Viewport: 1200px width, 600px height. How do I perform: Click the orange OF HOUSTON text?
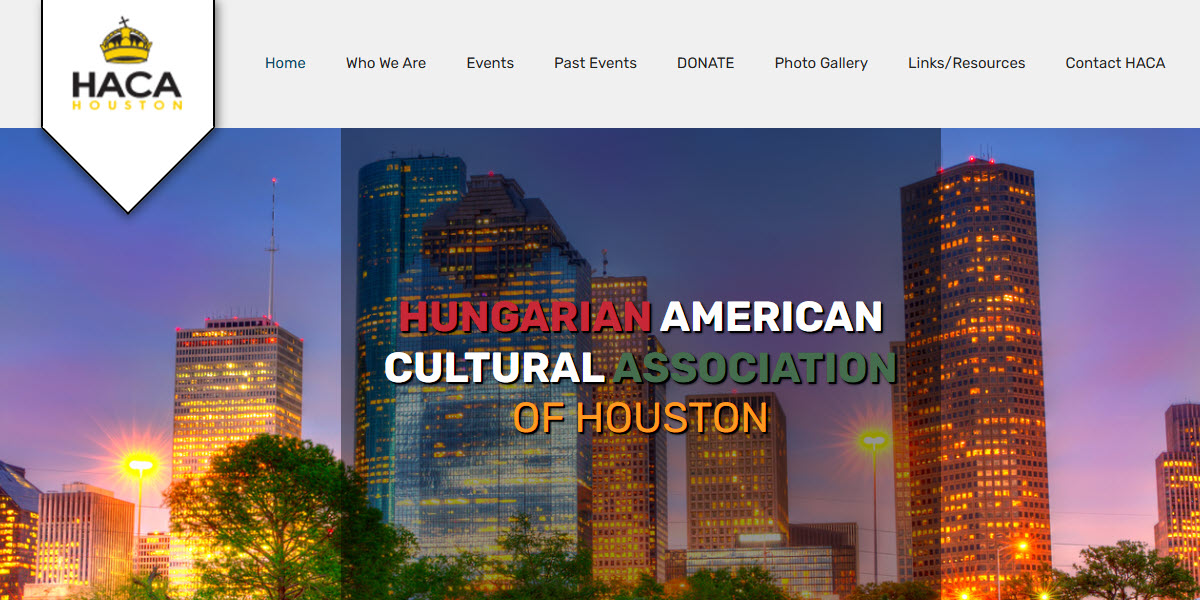pos(640,417)
